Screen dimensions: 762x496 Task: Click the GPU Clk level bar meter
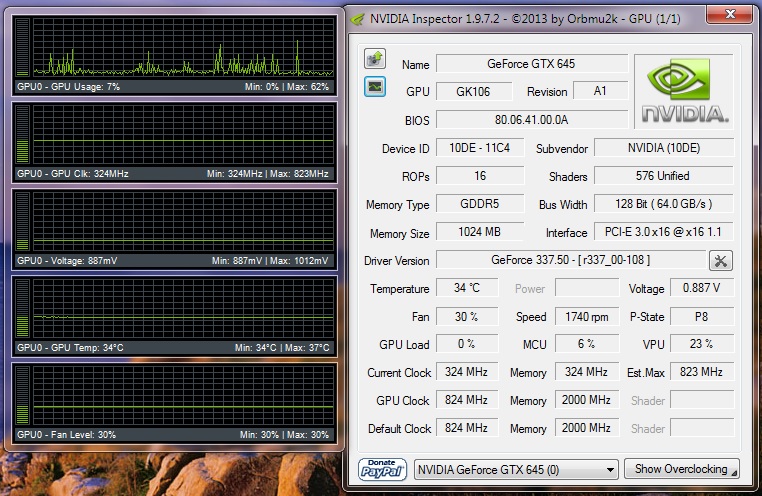(22, 134)
